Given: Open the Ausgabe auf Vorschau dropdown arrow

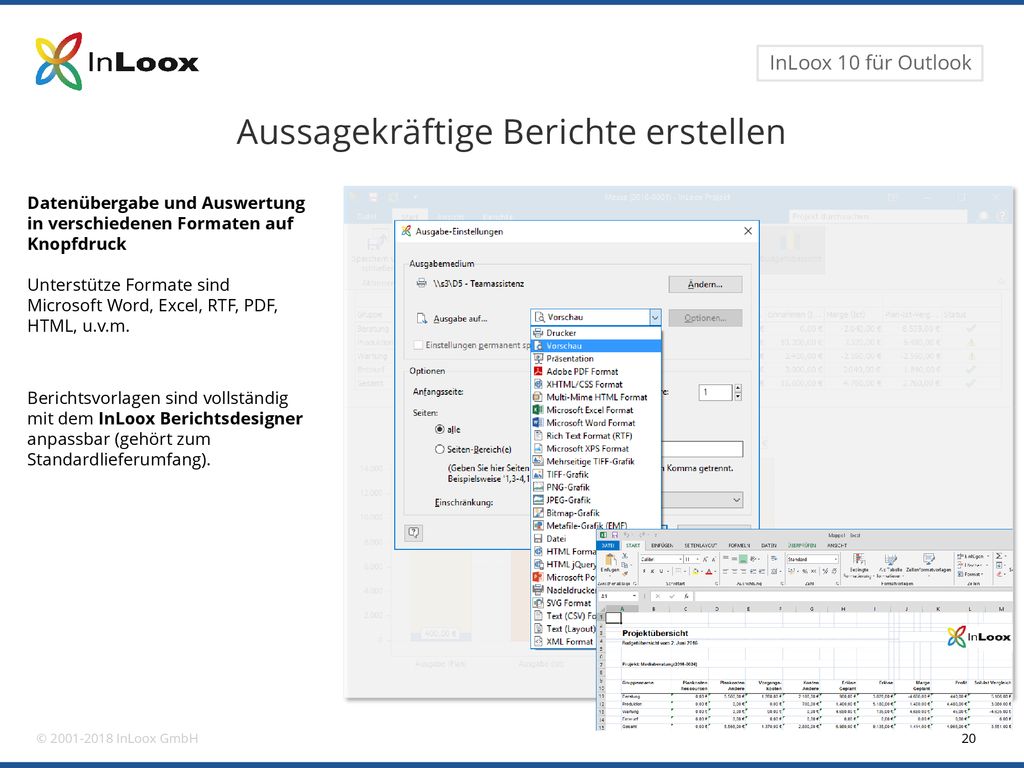Looking at the screenshot, I should 655,317.
